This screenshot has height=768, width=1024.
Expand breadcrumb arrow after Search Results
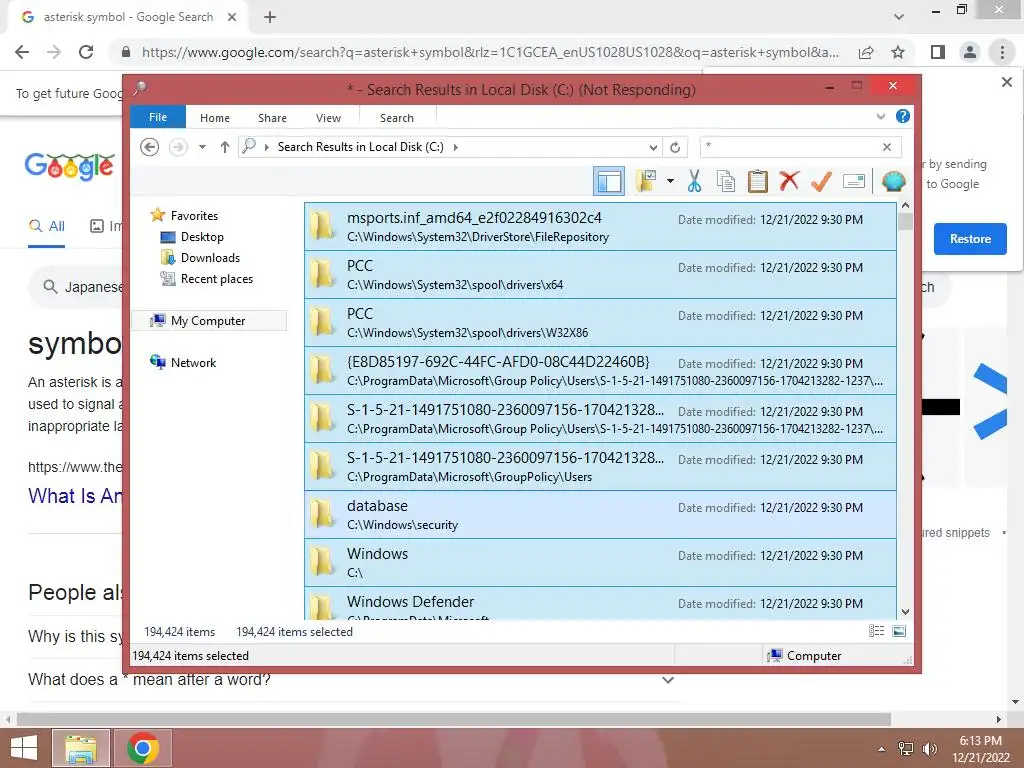[455, 147]
